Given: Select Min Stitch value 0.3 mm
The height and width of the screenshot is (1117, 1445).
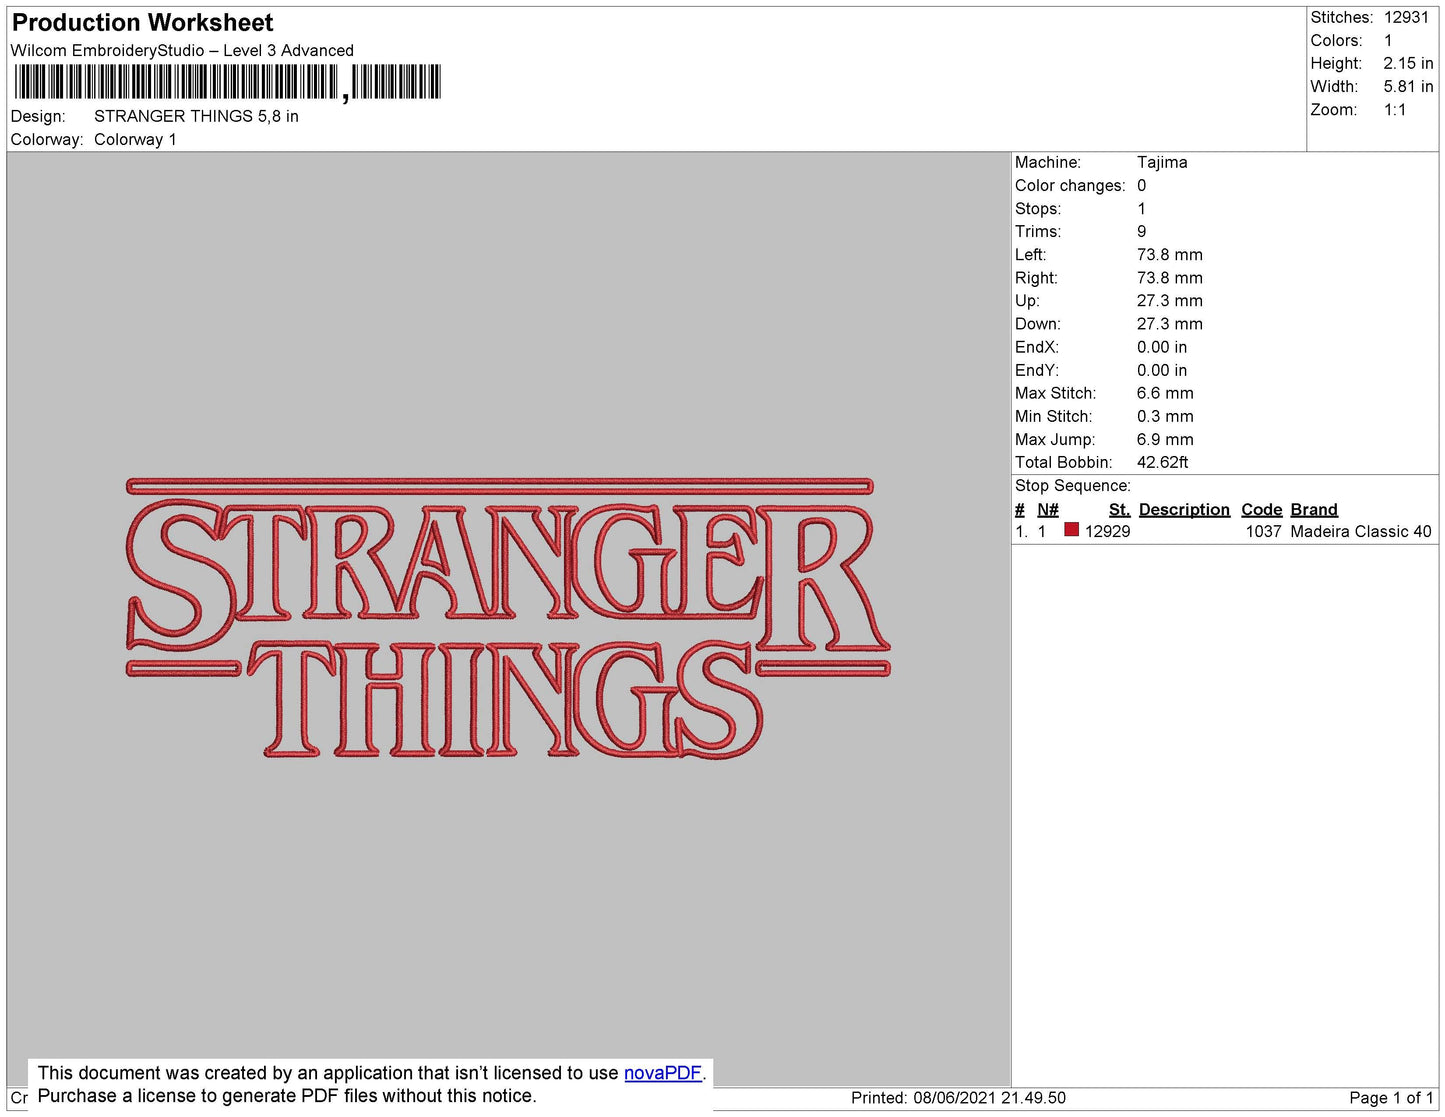Looking at the screenshot, I should [1165, 416].
